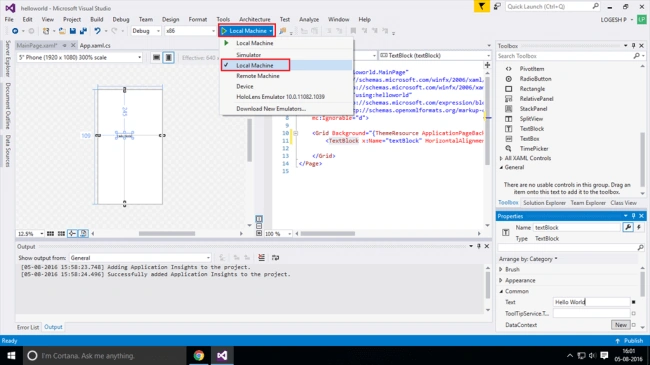Select portrait orientation icon in designer
This screenshot has height=365, width=650.
[168, 58]
